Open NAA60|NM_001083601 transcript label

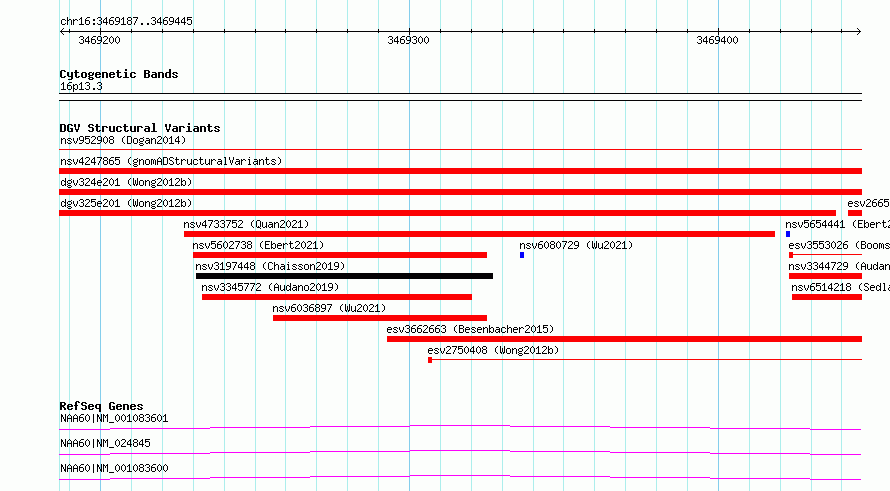click(x=114, y=418)
